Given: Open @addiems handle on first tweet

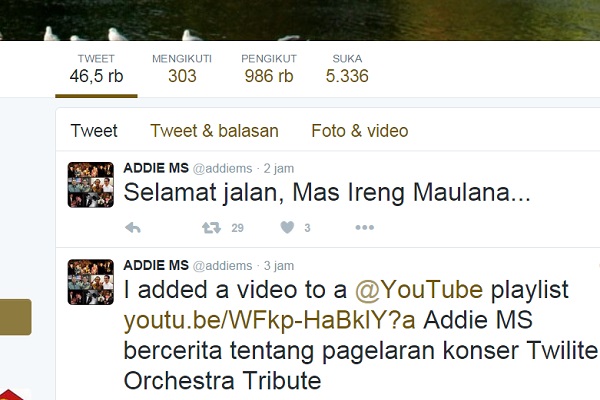Looking at the screenshot, I should pos(222,168).
